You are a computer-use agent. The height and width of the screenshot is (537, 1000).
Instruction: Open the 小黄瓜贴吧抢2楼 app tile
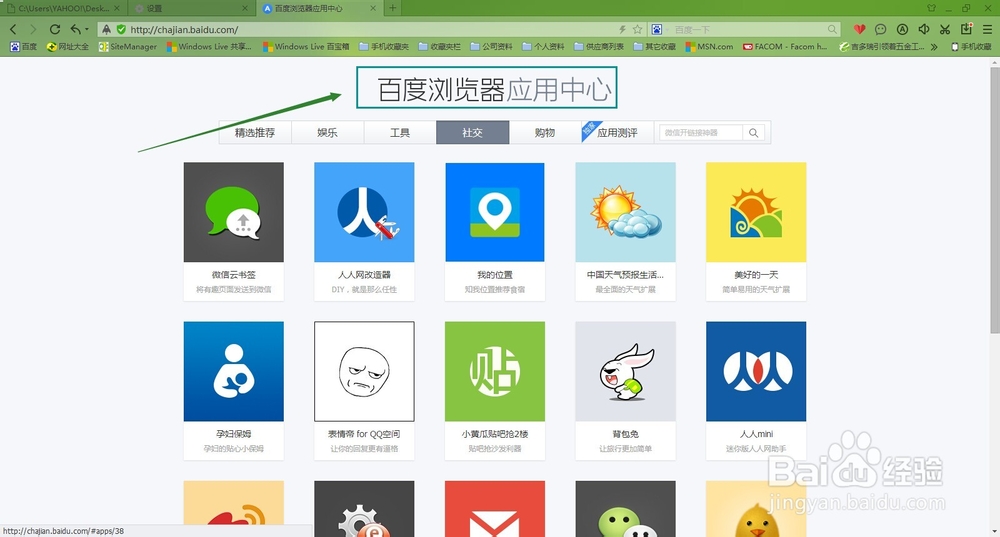click(x=495, y=390)
